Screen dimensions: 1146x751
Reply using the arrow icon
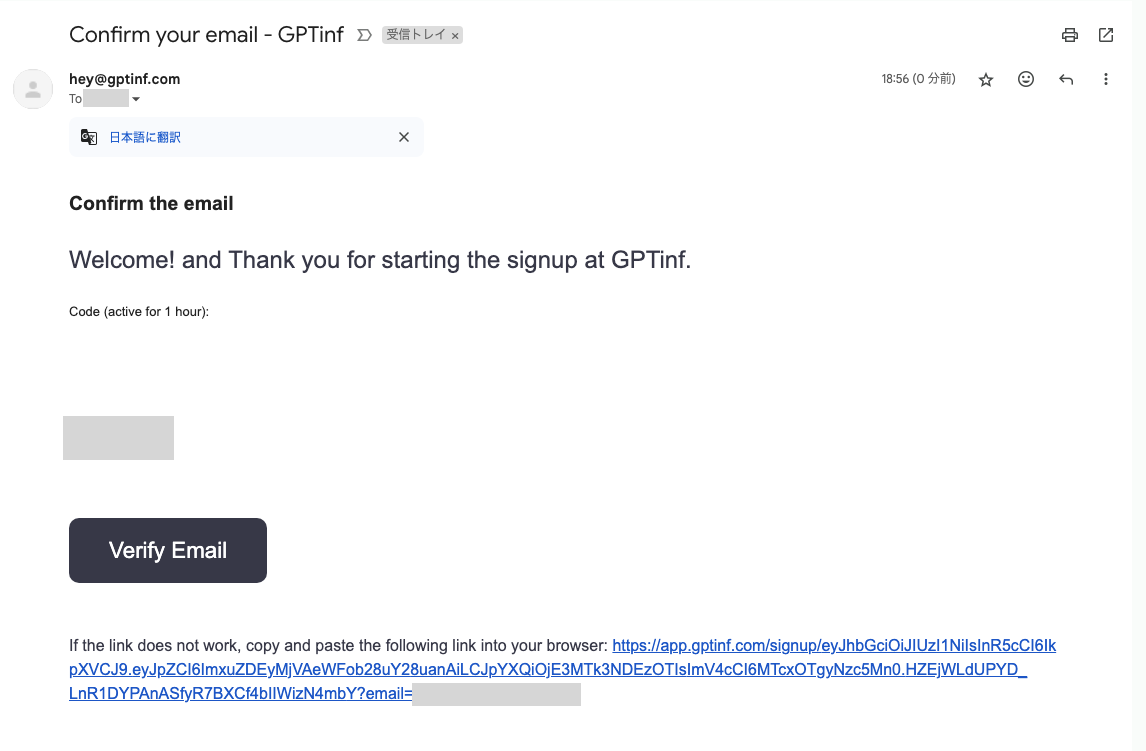tap(1066, 79)
